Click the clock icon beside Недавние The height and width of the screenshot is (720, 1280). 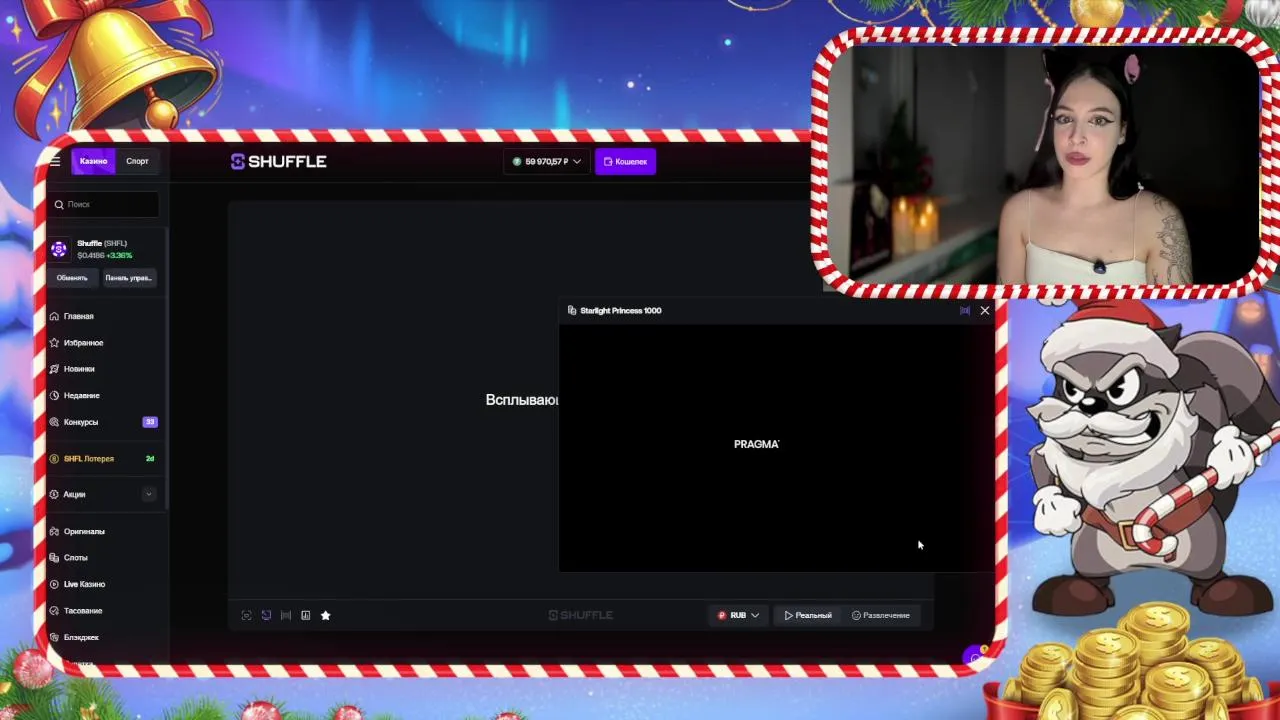(x=55, y=395)
